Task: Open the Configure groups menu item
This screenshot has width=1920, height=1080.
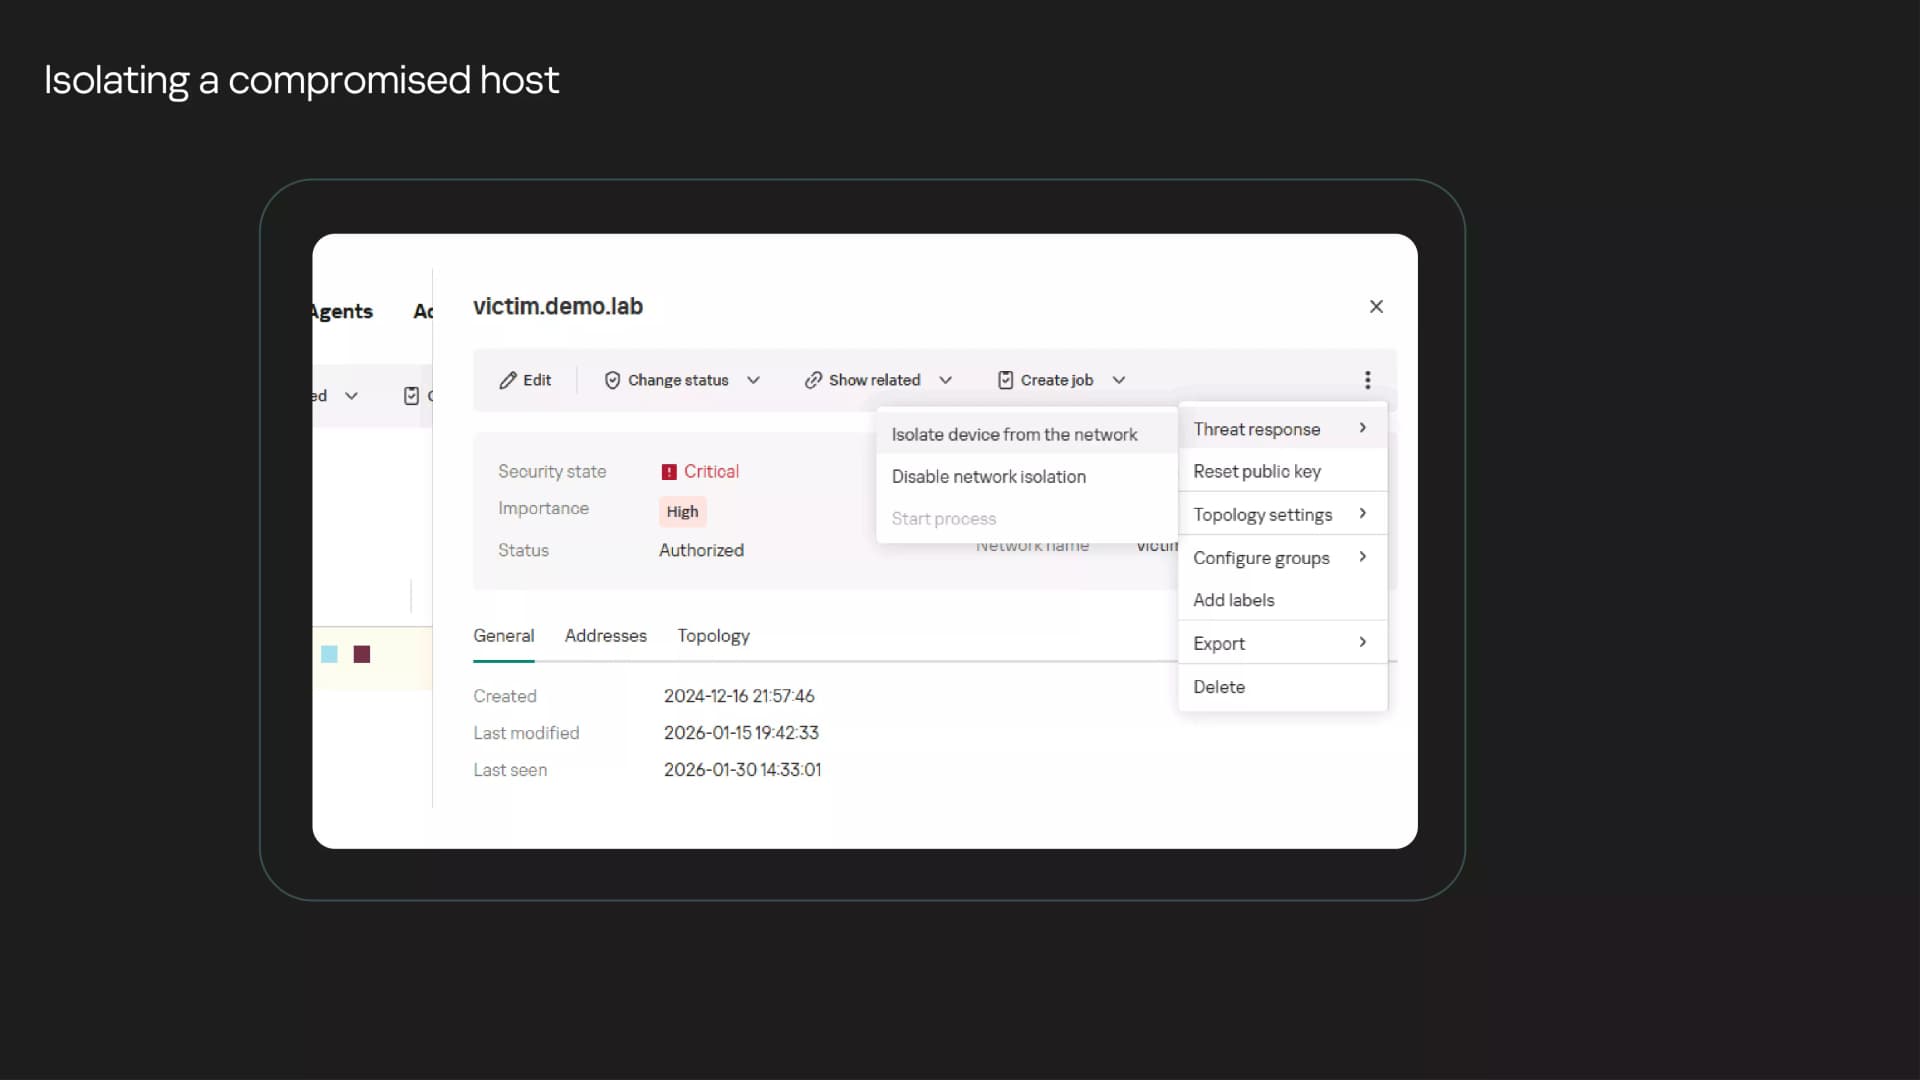Action: tap(1283, 558)
